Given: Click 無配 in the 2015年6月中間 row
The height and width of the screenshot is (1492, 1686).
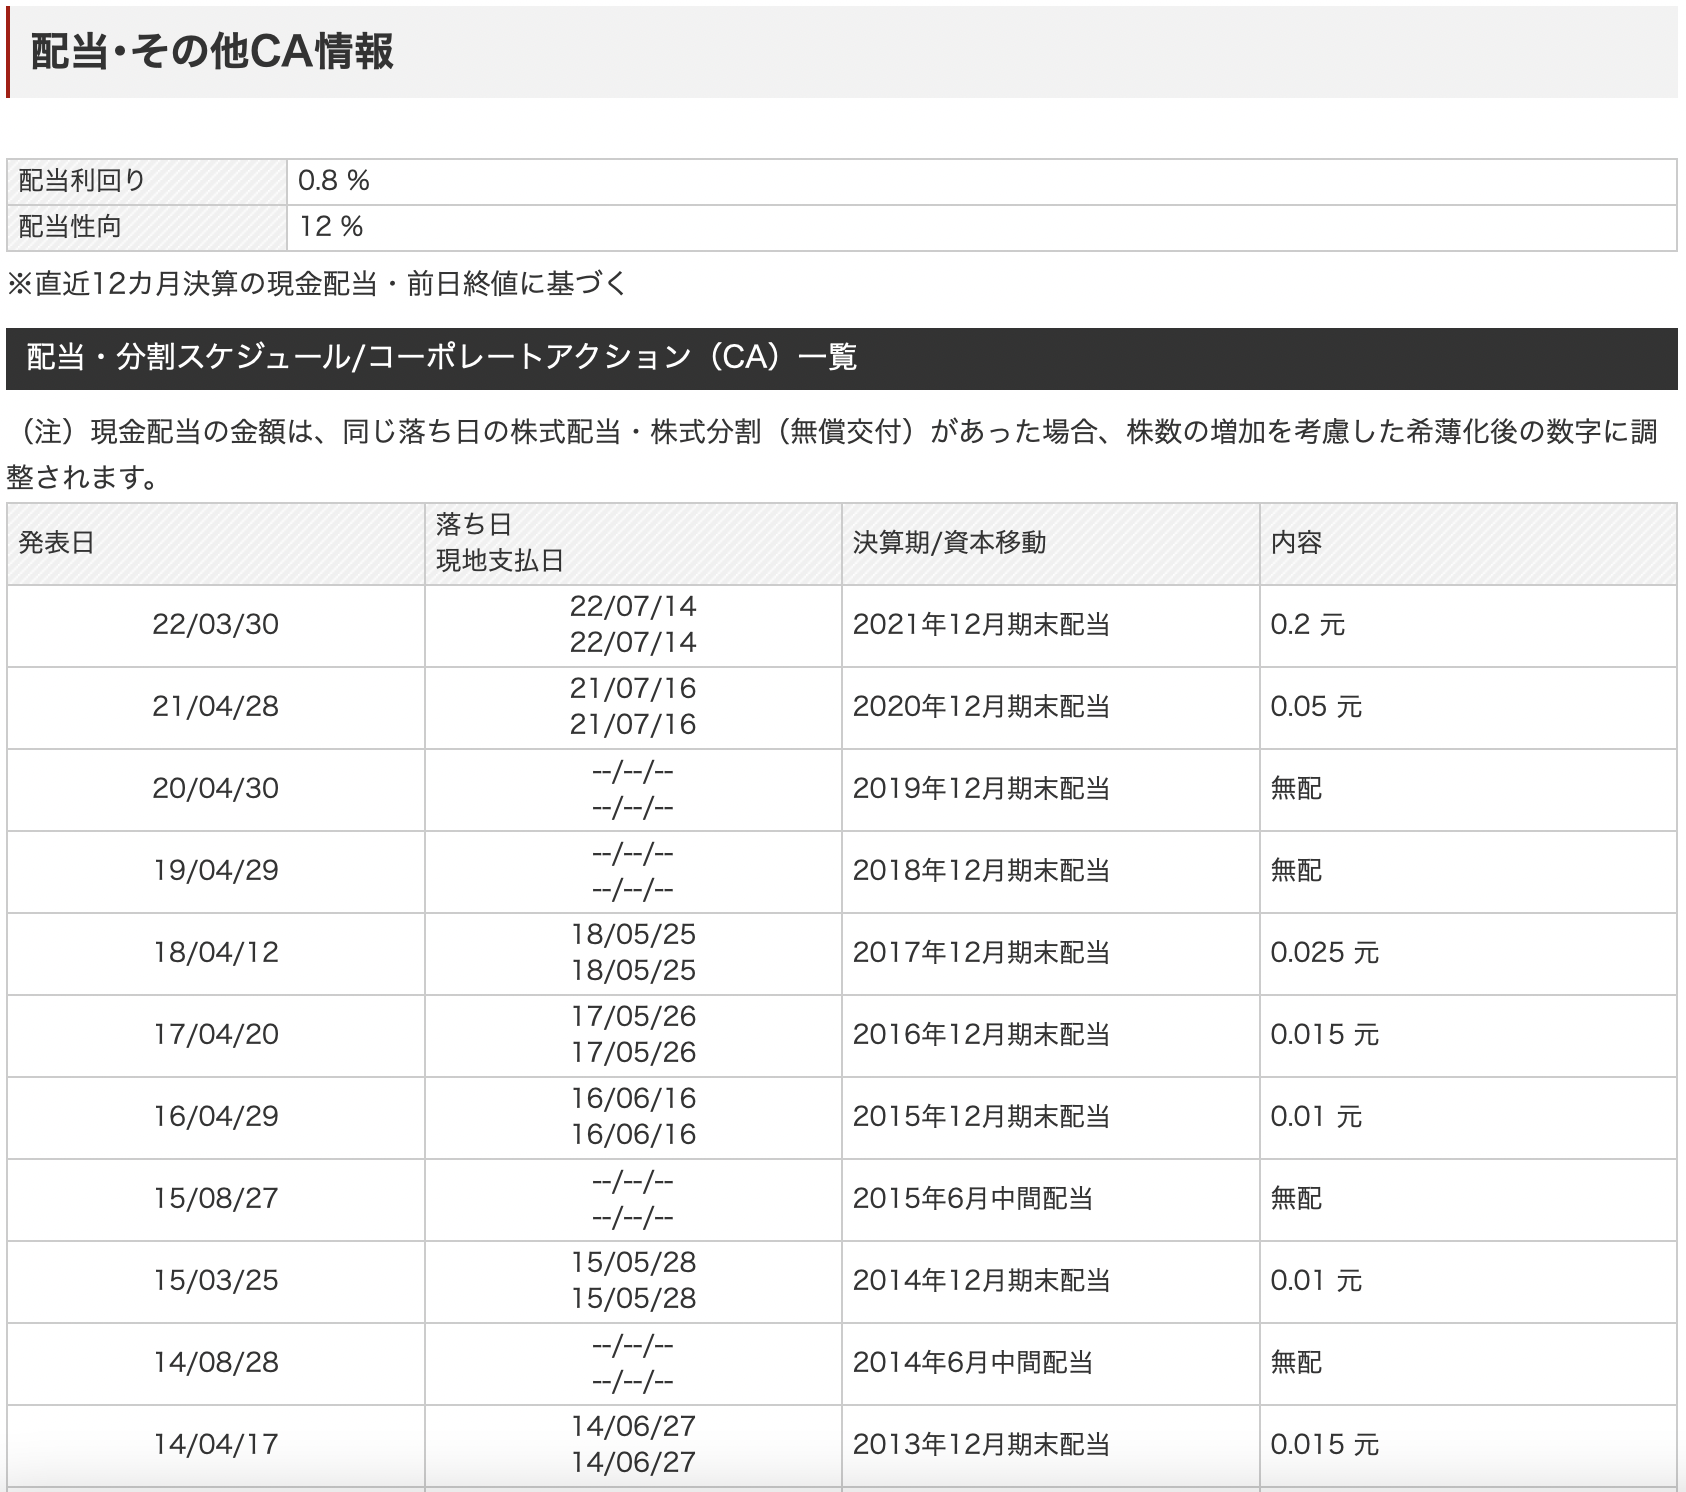Looking at the screenshot, I should pos(1296,1199).
